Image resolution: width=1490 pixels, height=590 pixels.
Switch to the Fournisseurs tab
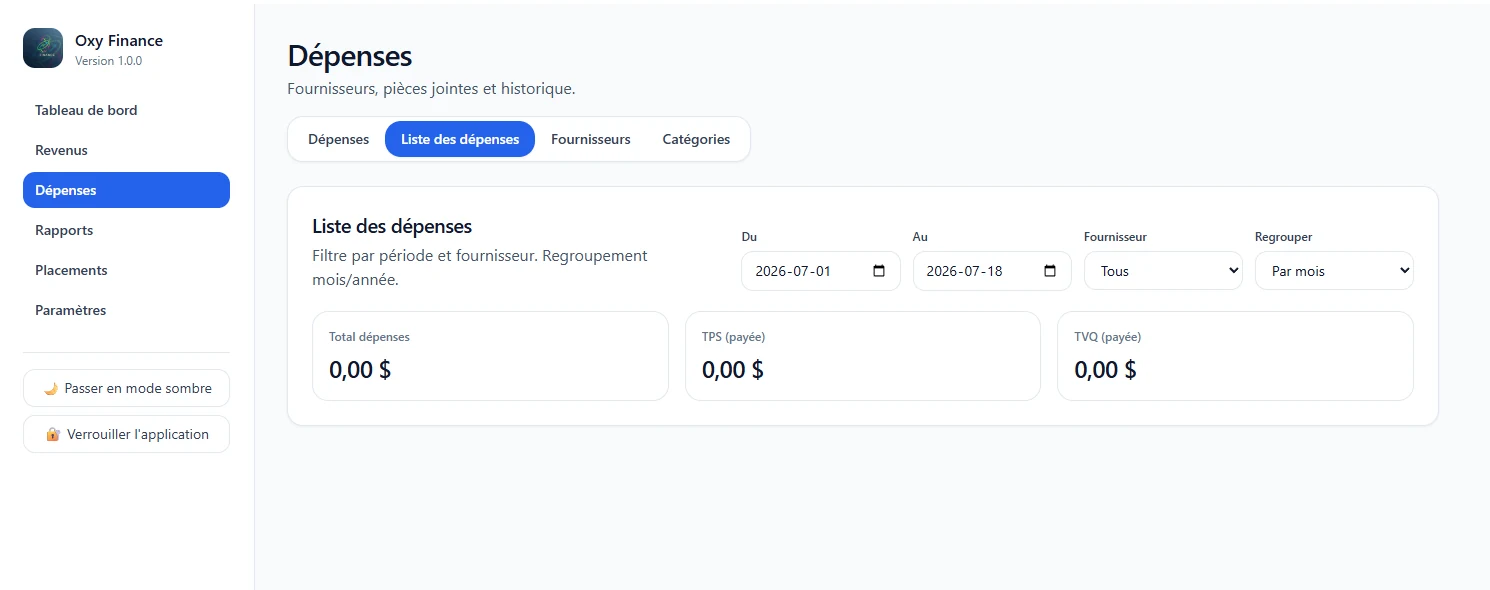(591, 139)
